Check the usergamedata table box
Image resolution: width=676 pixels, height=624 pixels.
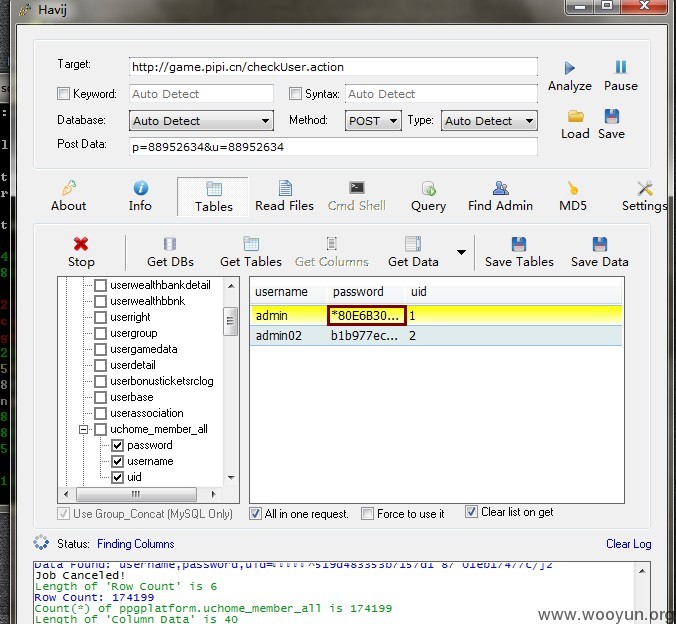click(x=100, y=349)
